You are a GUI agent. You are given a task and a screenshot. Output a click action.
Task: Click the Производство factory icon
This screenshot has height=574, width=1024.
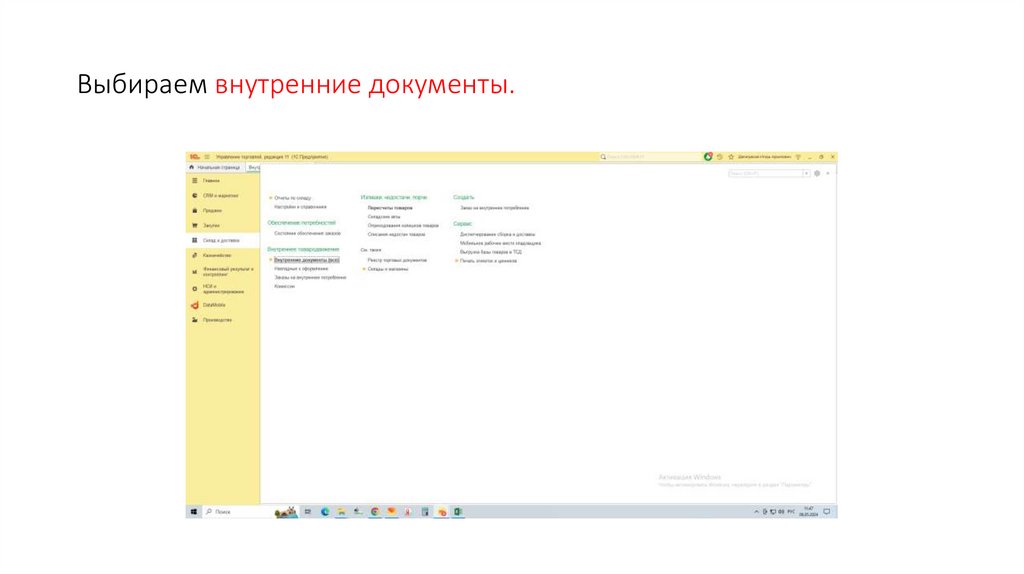point(195,320)
